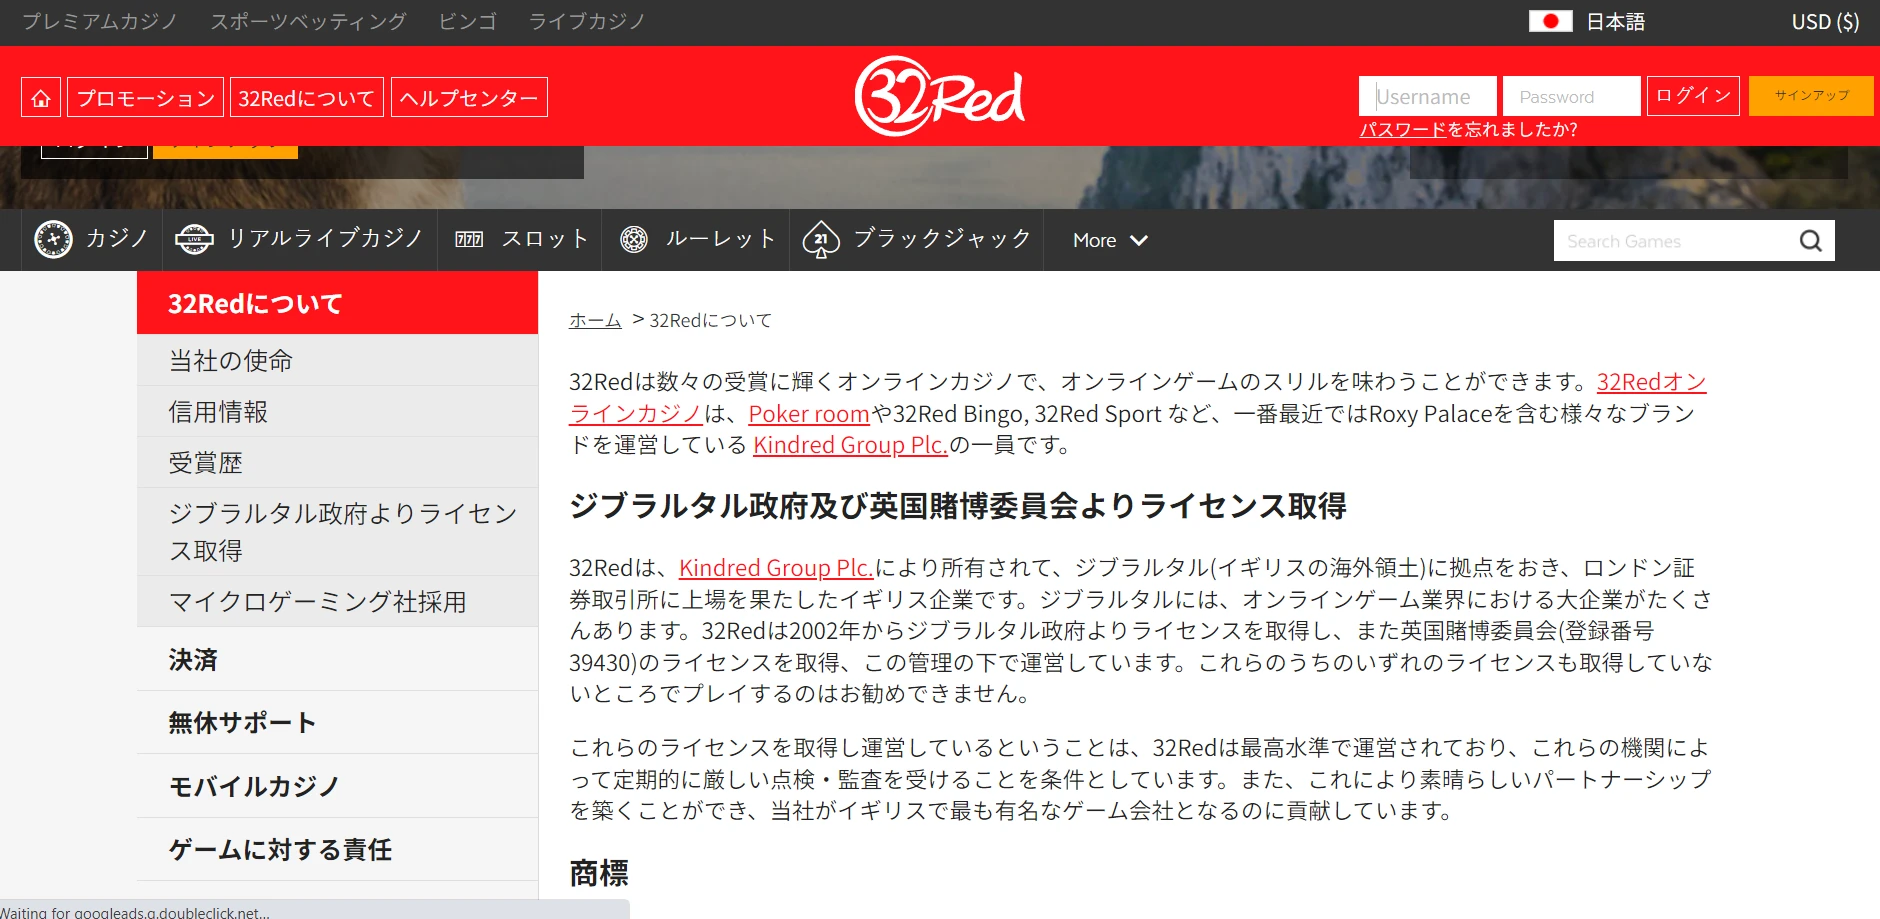1880x919 pixels.
Task: Follow the 32Redオンラインカジノ link
Action: click(x=1651, y=382)
